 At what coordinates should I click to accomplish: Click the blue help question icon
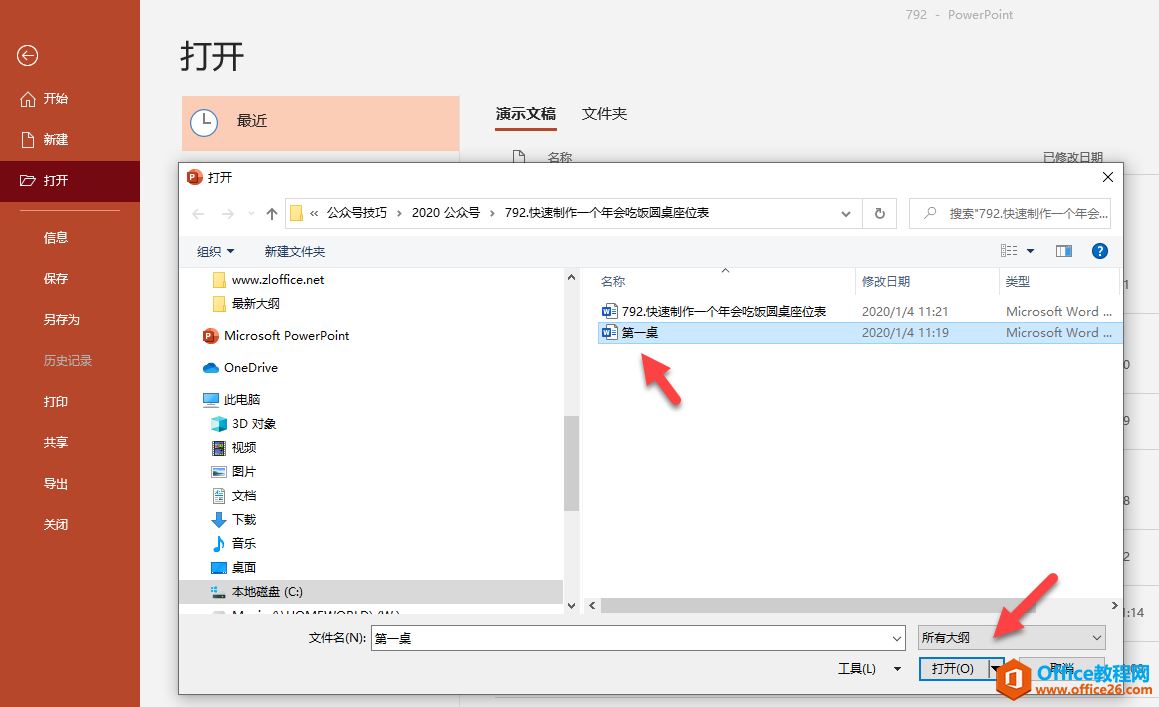1100,251
